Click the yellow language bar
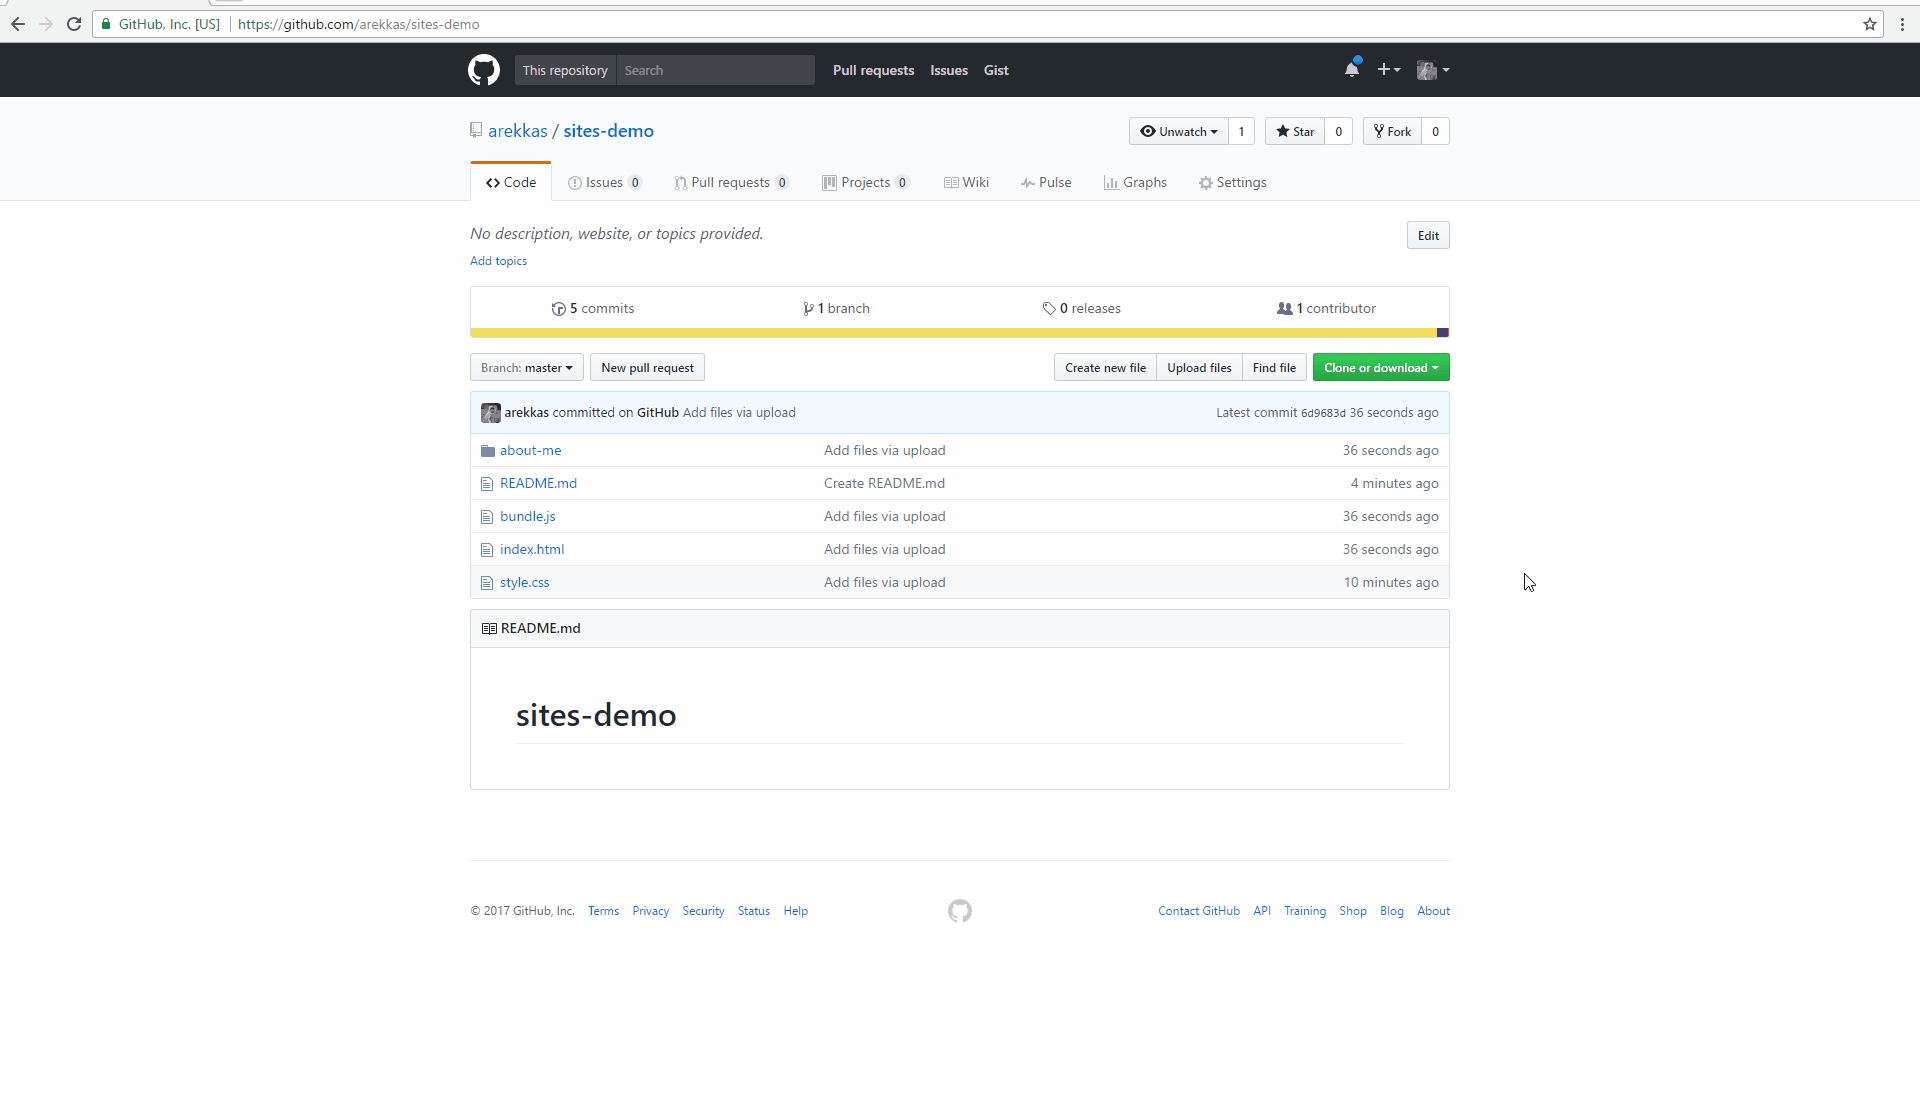The height and width of the screenshot is (1115, 1920). 950,333
